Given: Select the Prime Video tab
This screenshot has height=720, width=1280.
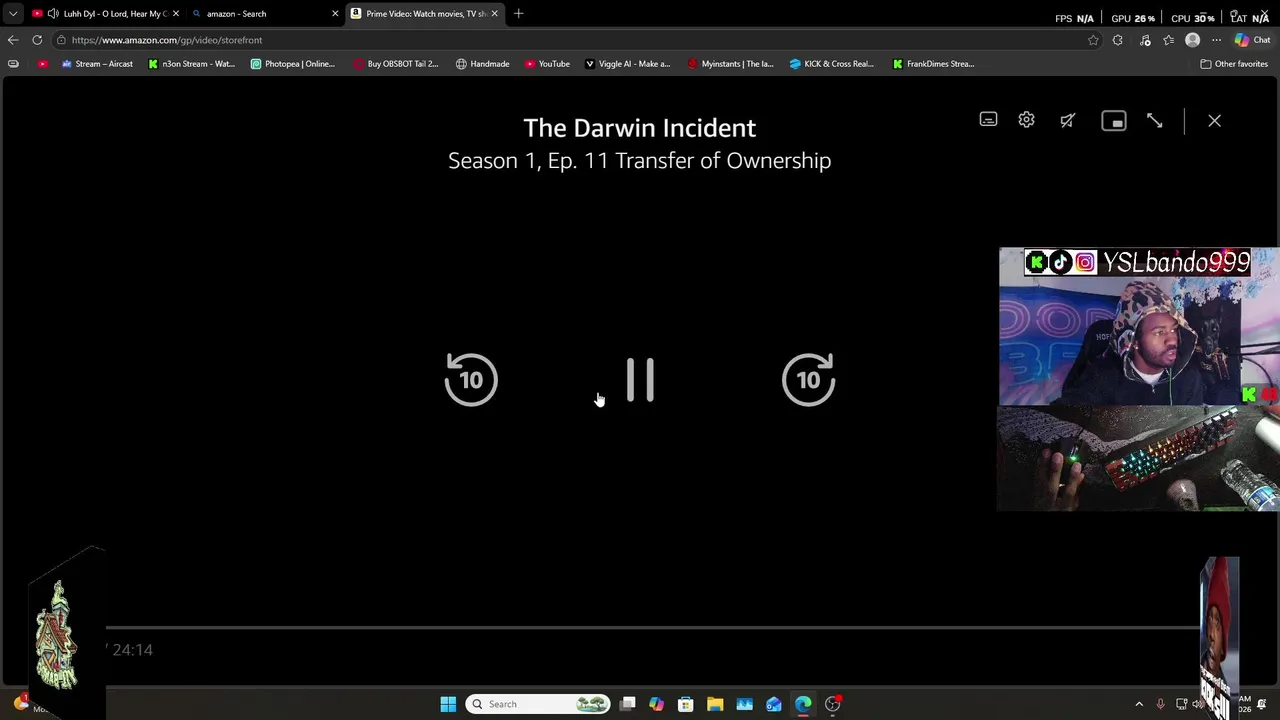Looking at the screenshot, I should pyautogui.click(x=425, y=14).
